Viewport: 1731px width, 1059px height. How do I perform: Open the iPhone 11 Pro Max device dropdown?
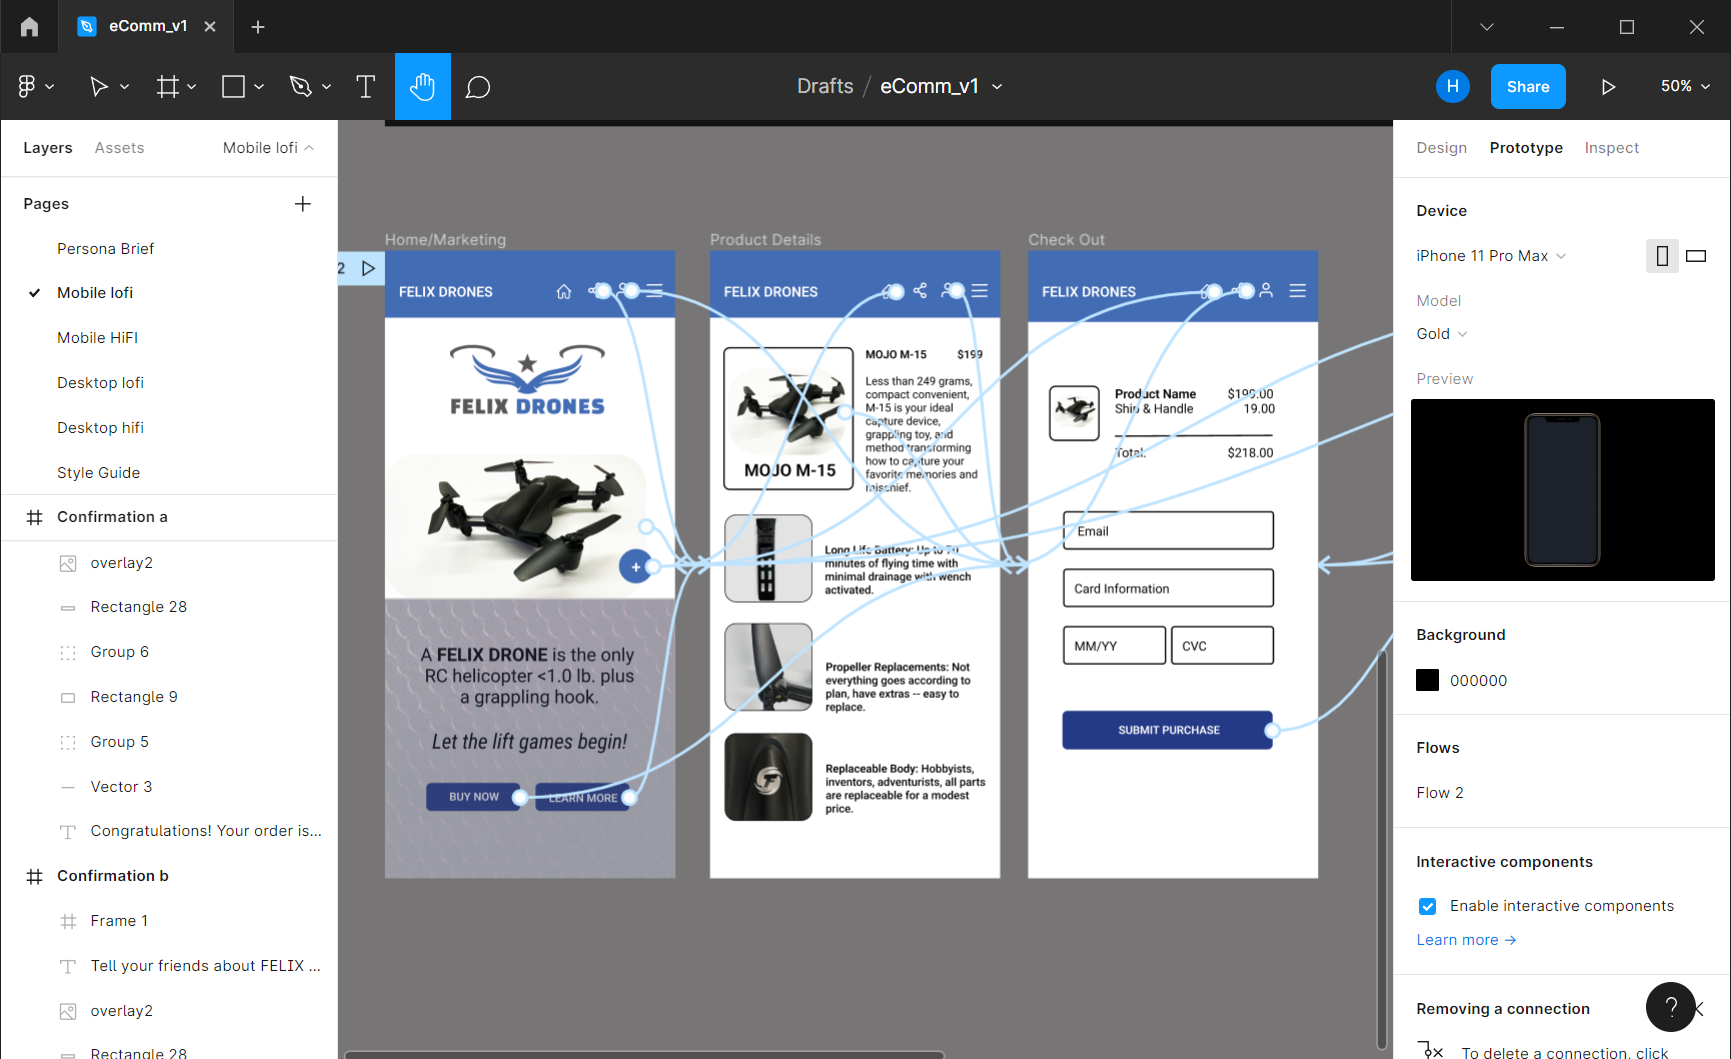click(x=1490, y=256)
